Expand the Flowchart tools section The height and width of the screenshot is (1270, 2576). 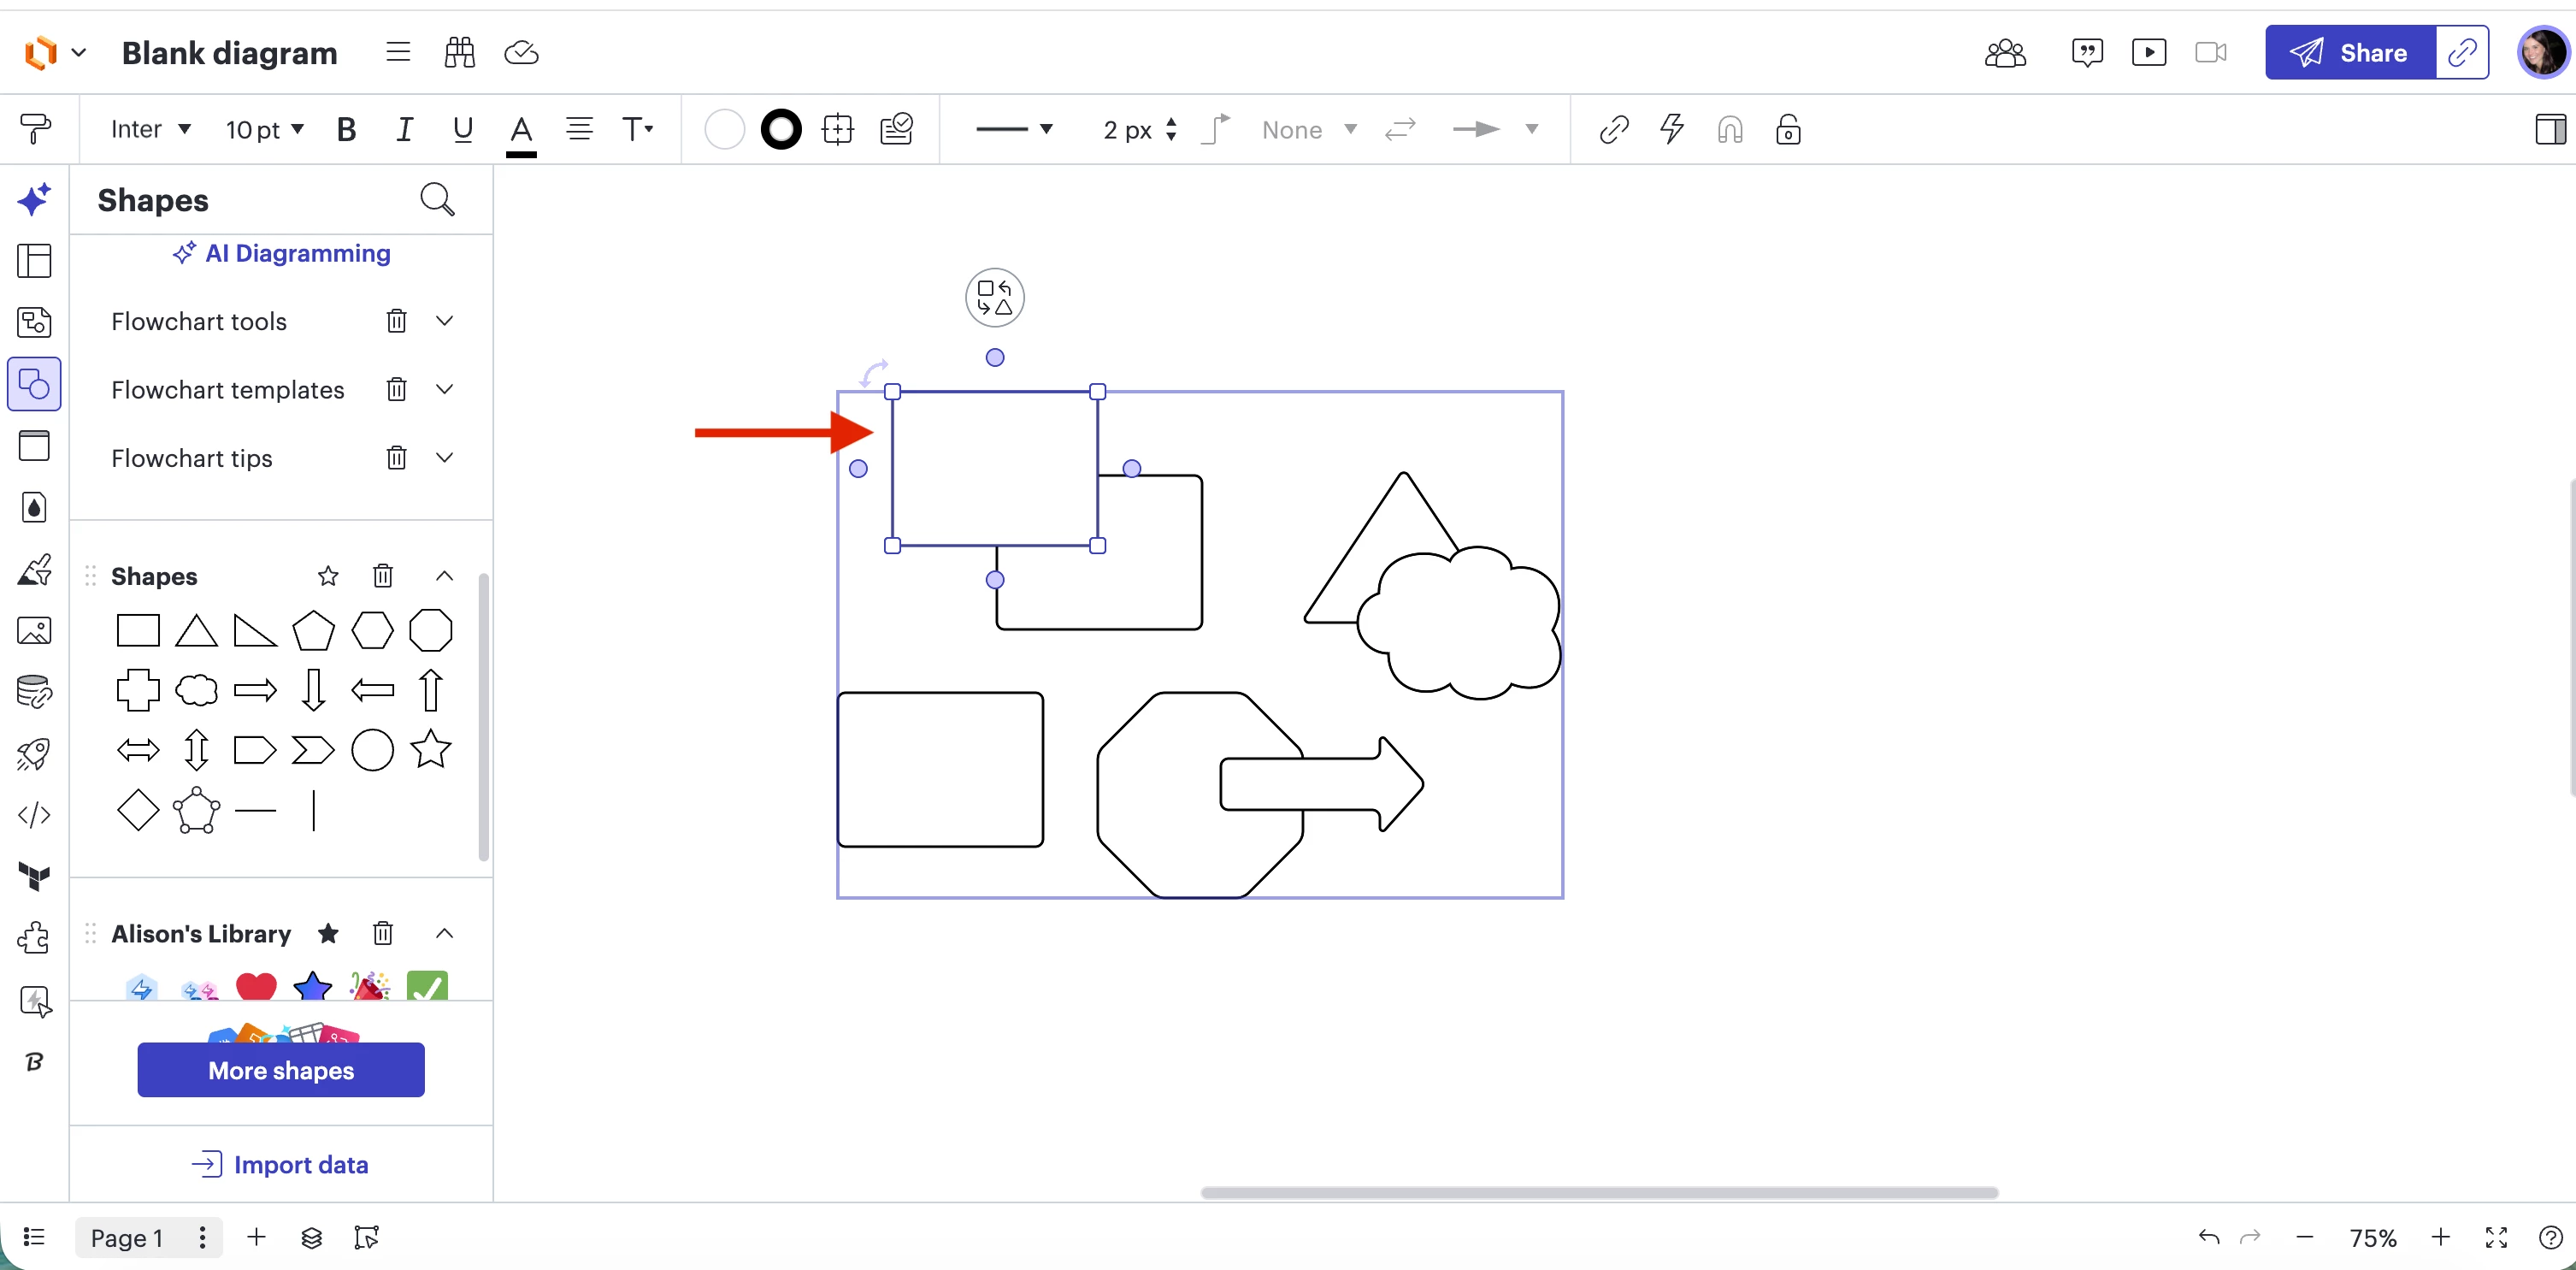[445, 321]
